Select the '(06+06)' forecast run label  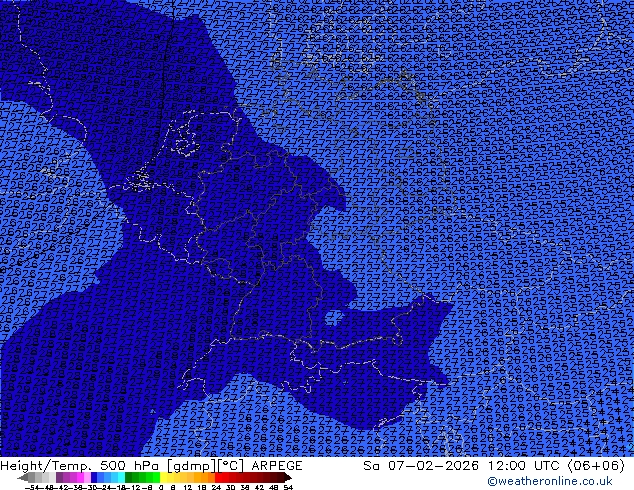tap(596, 466)
